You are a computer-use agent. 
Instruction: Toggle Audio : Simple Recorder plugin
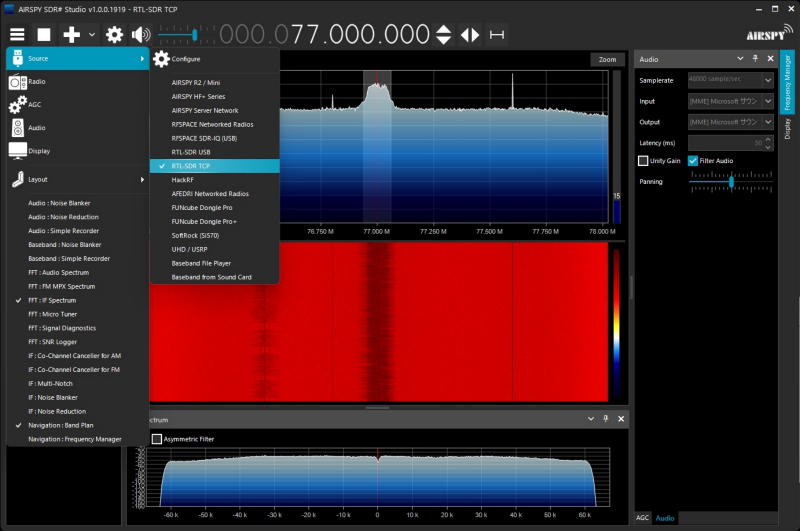(x=78, y=231)
